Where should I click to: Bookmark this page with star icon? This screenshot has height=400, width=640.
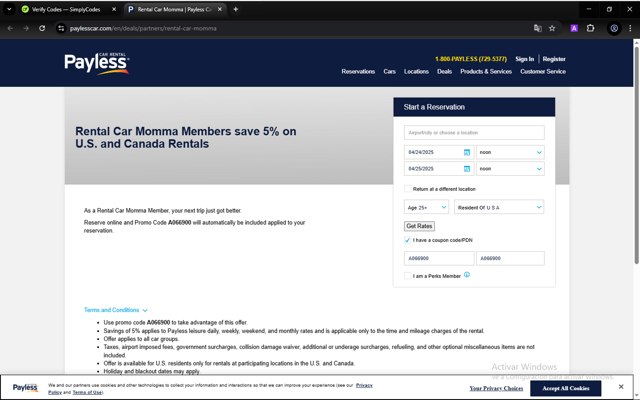tap(552, 28)
